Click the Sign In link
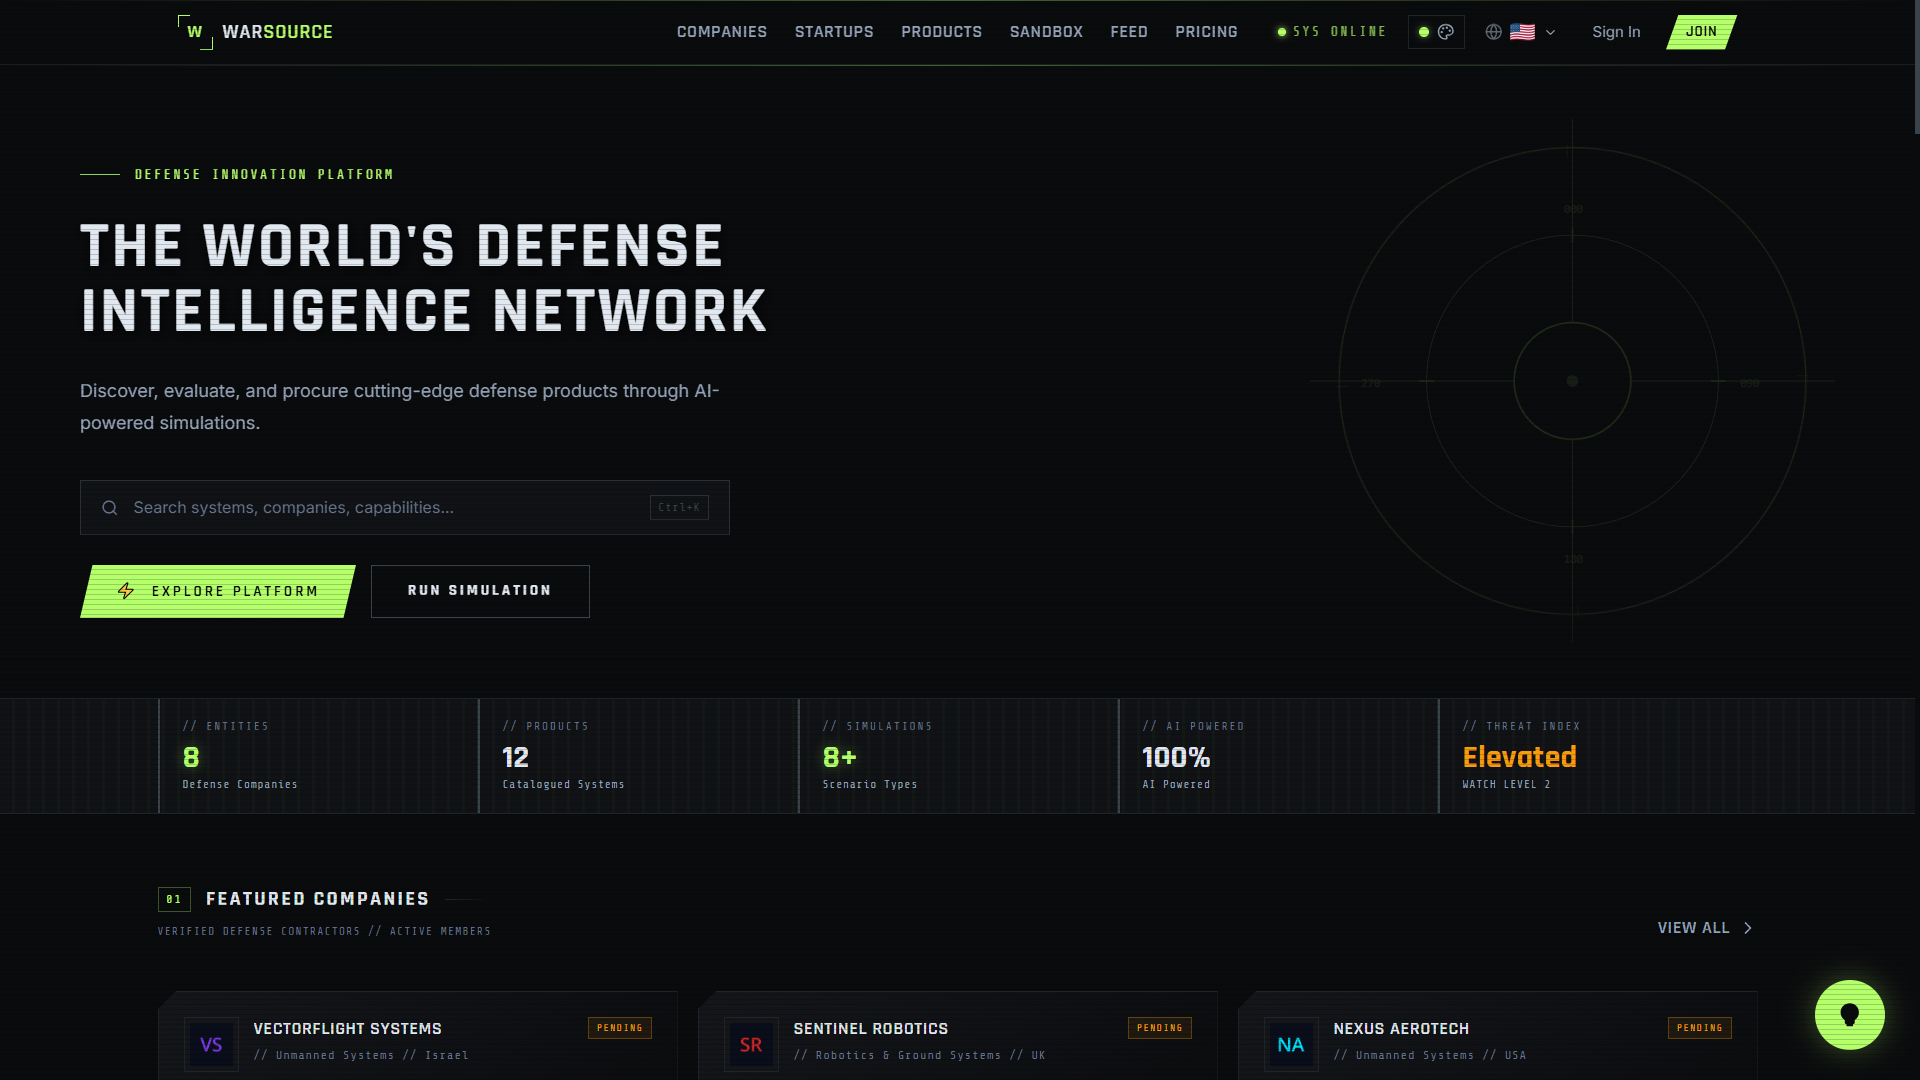The width and height of the screenshot is (1920, 1080). tap(1616, 31)
